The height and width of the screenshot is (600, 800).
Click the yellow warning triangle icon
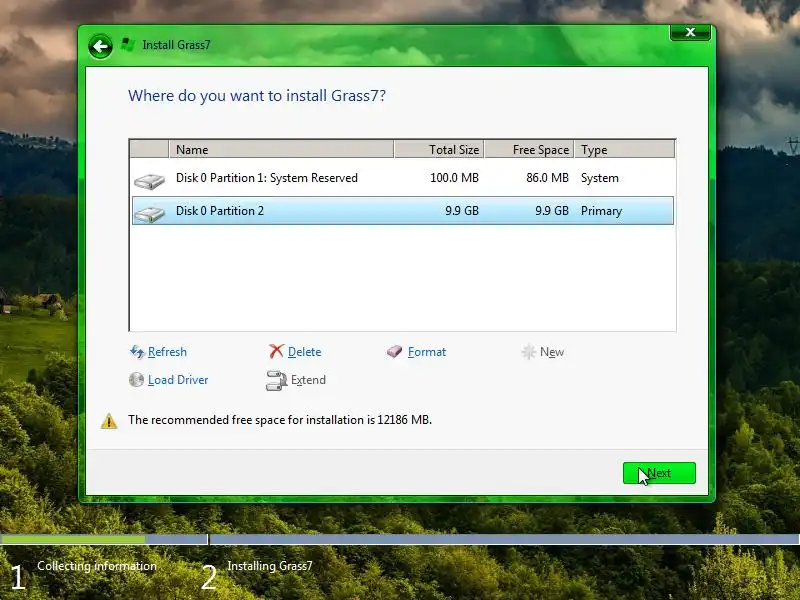109,421
